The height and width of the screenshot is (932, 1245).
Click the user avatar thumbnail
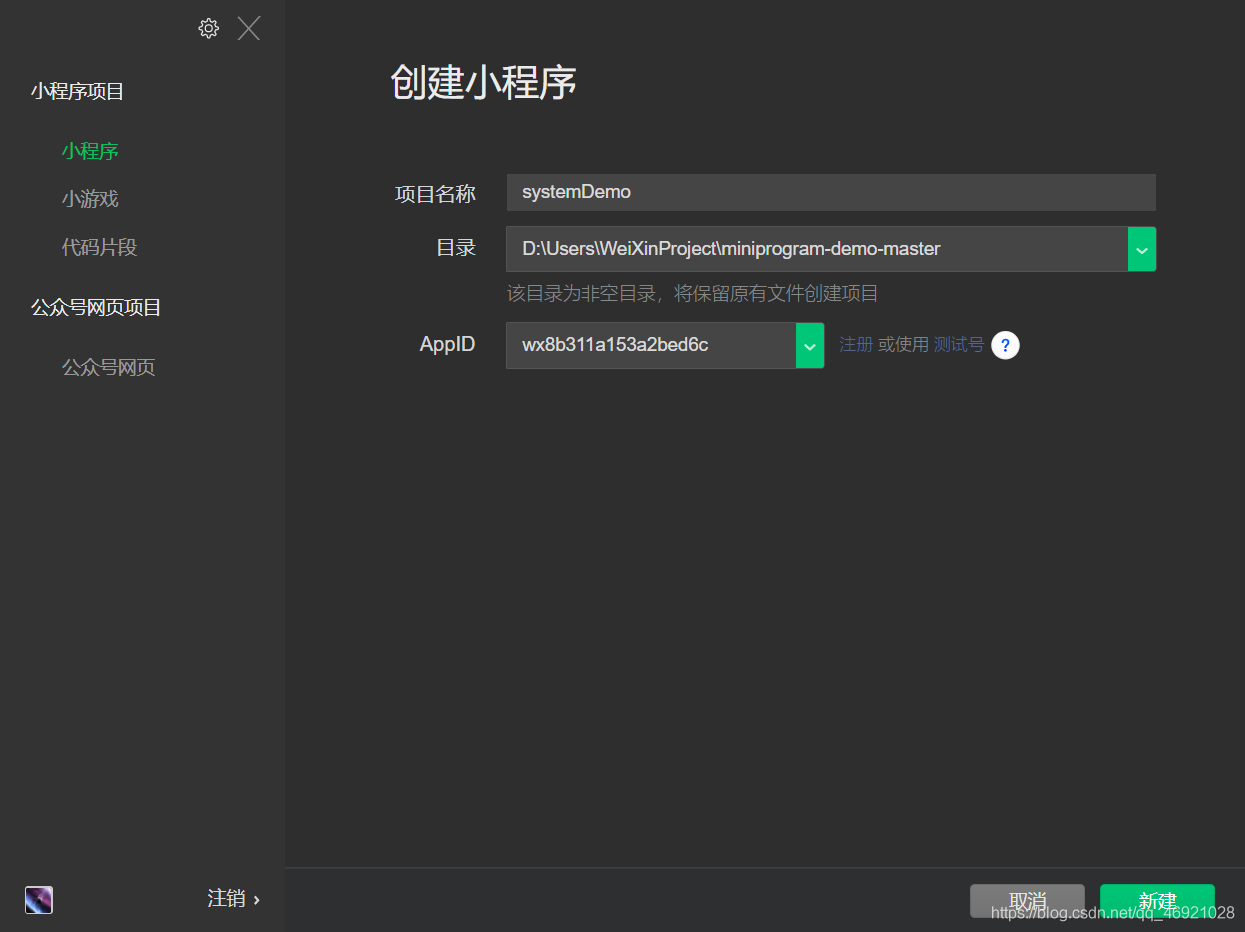[39, 900]
